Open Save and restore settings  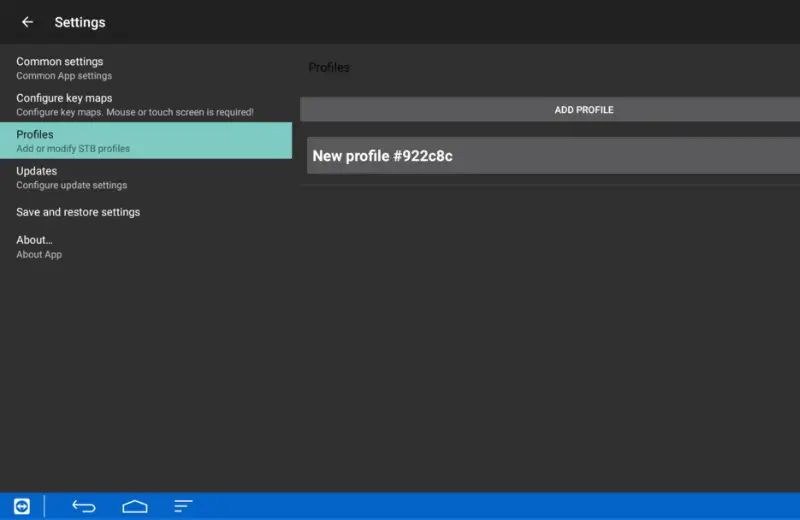[x=78, y=212]
